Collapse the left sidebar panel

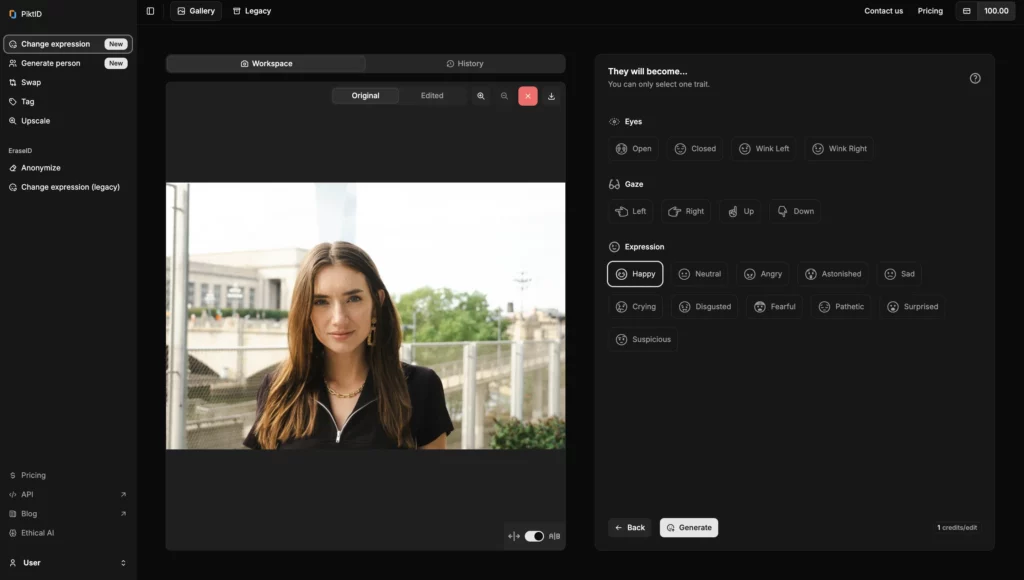(x=149, y=10)
